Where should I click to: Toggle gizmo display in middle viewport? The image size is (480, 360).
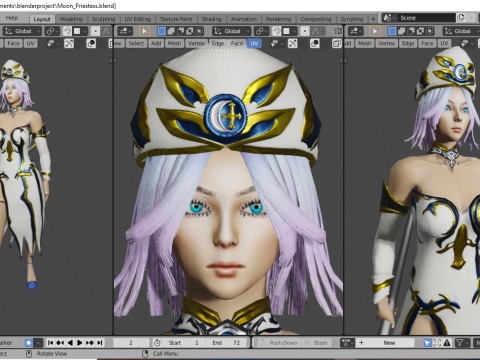(292, 43)
